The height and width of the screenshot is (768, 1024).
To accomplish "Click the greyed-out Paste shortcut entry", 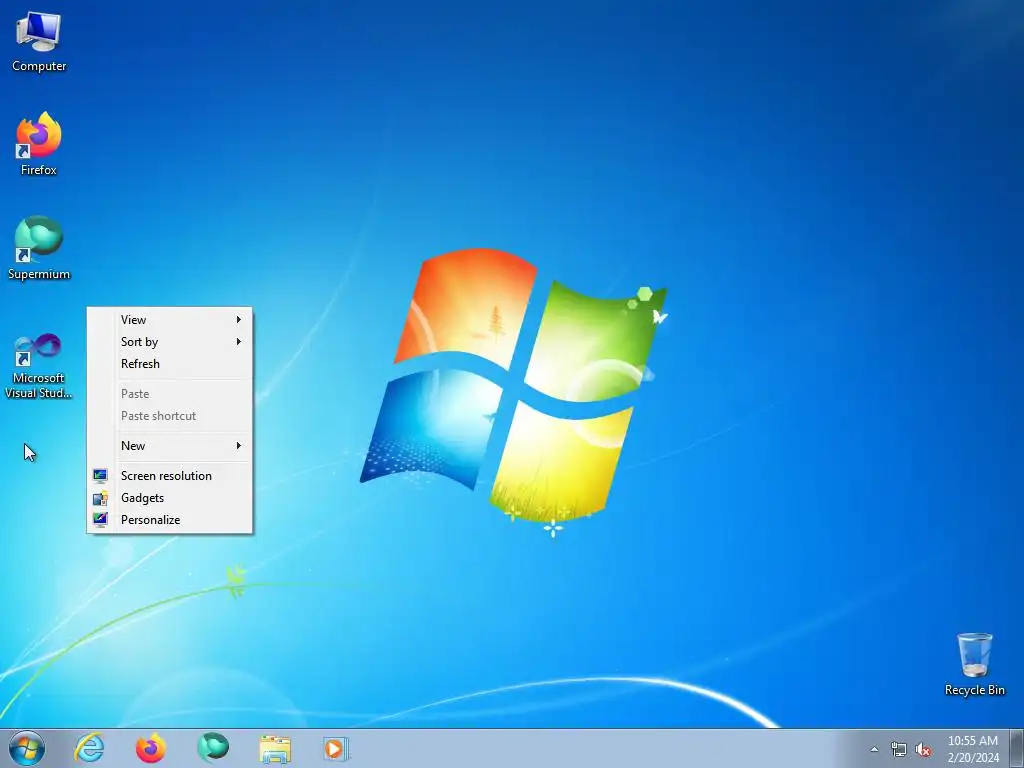I will [x=170, y=416].
